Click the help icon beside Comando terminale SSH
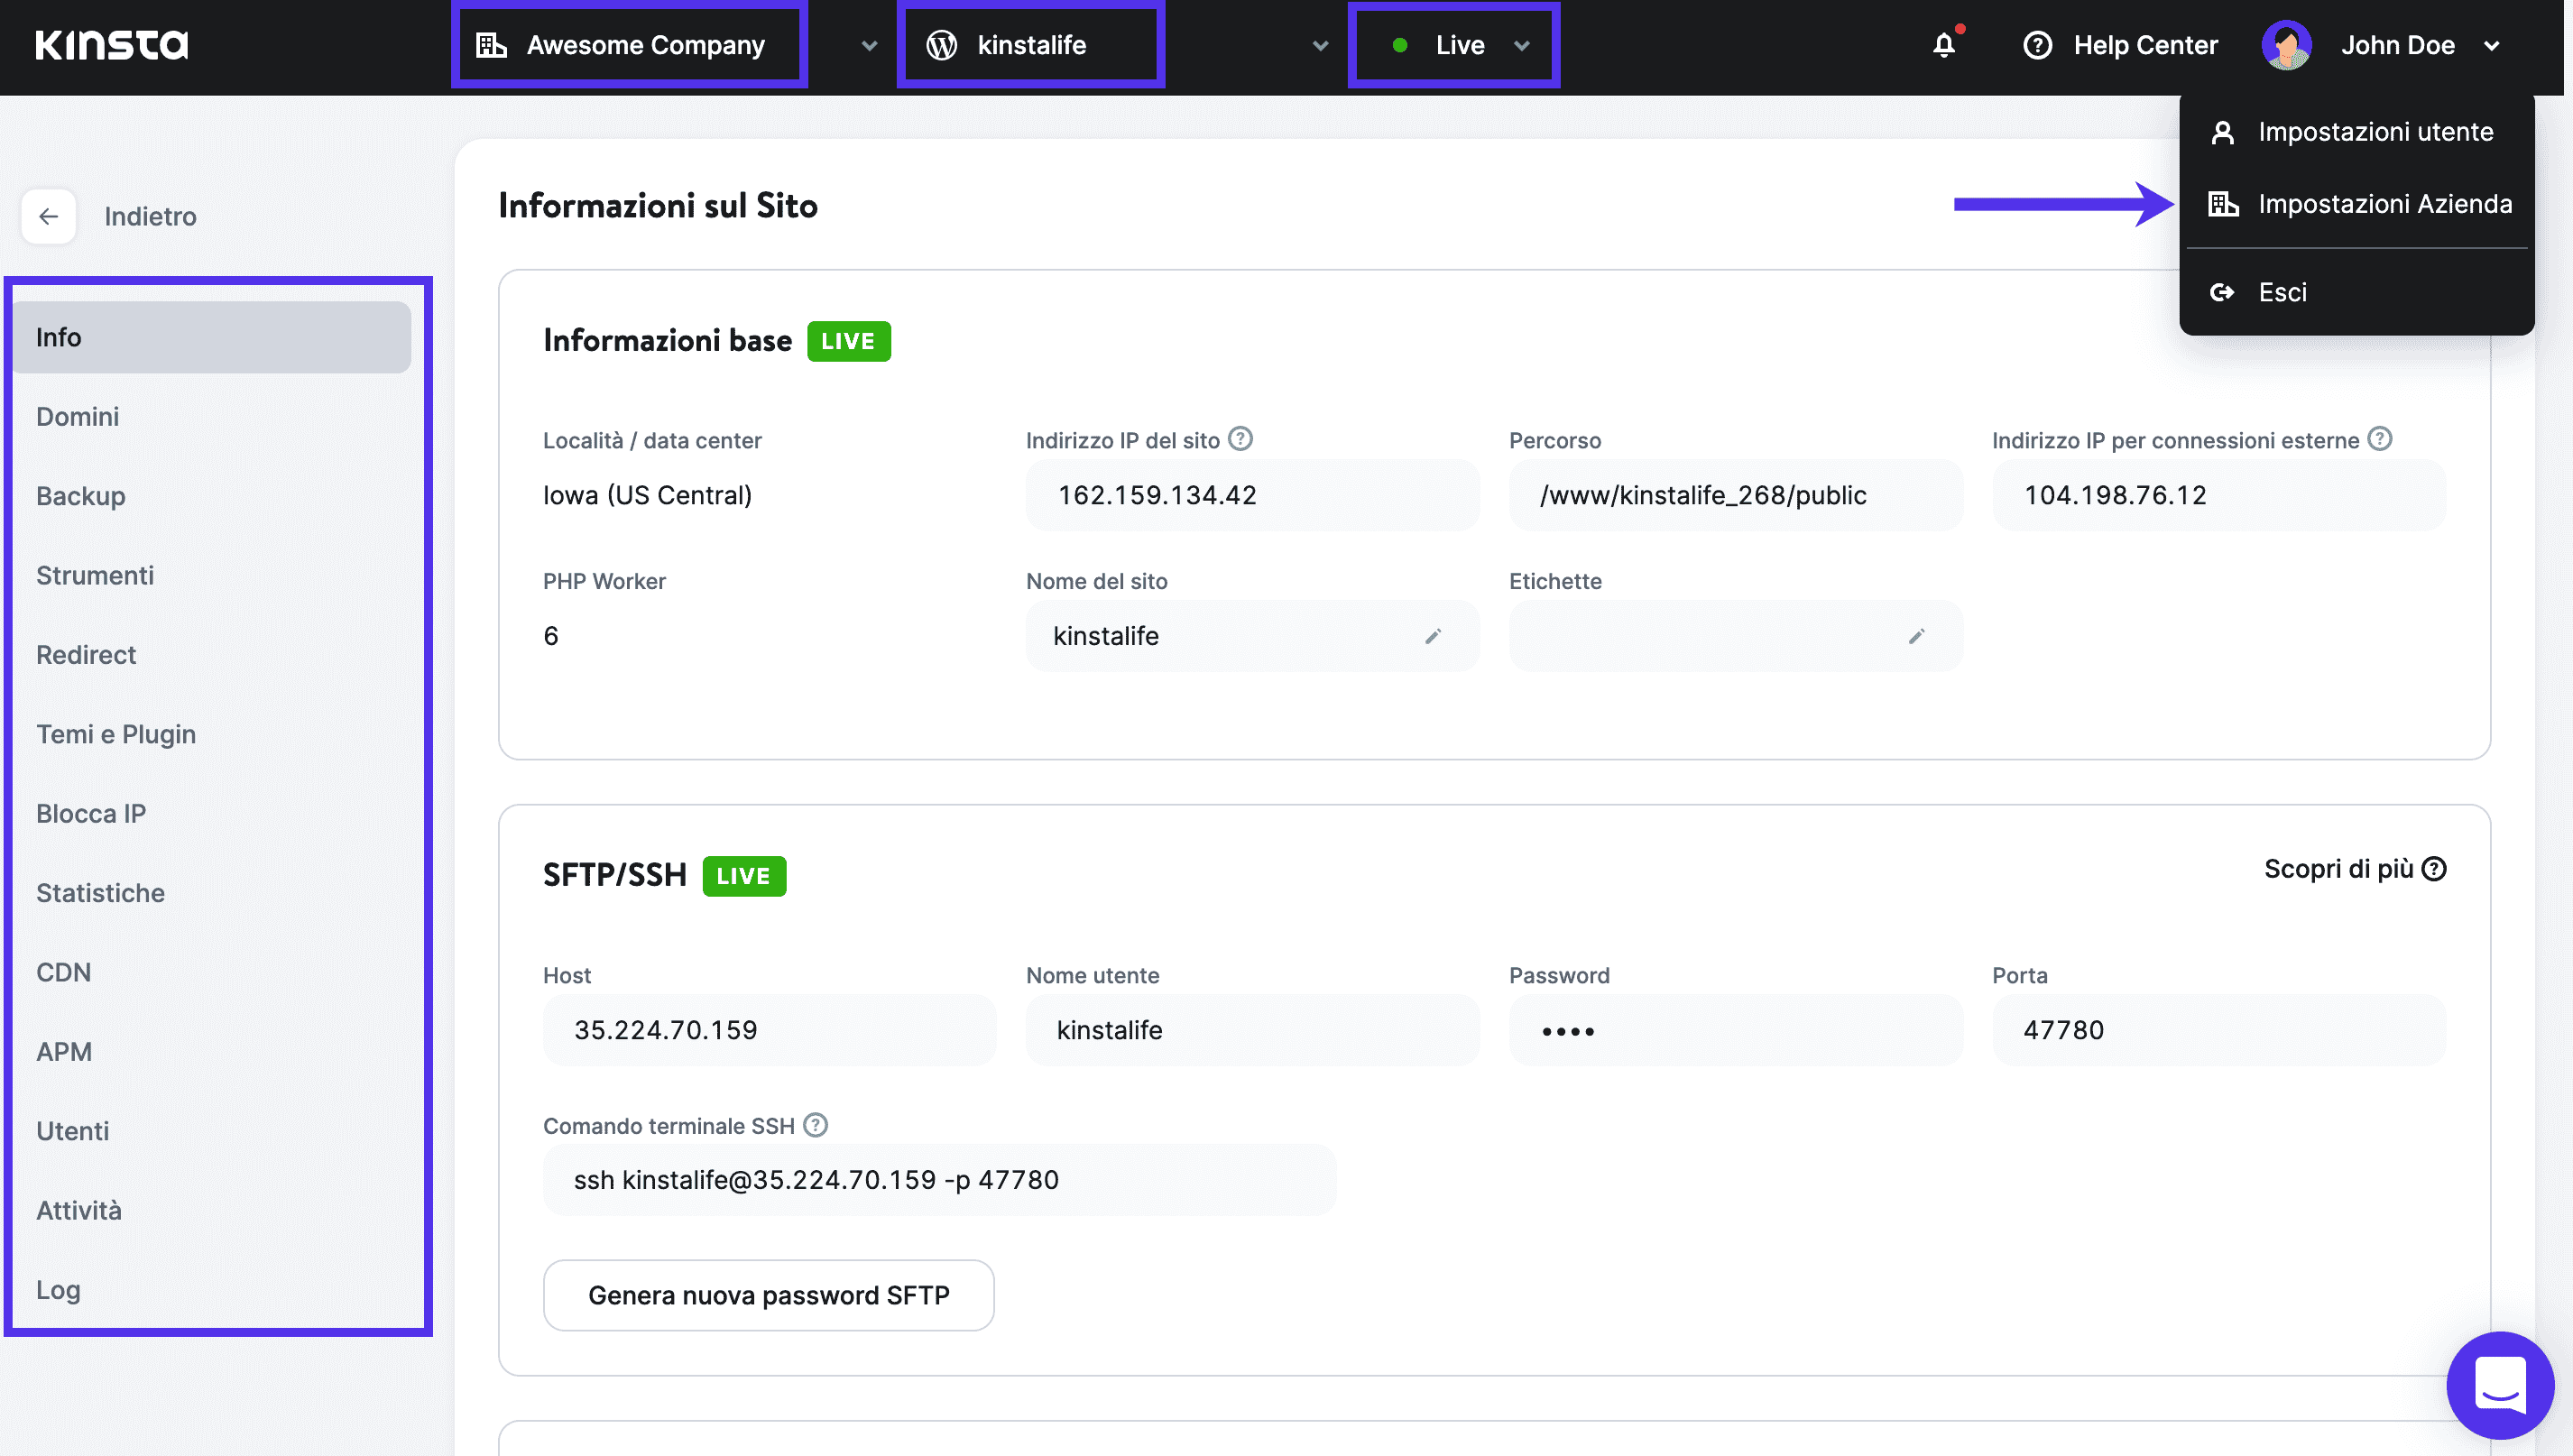The height and width of the screenshot is (1456, 2573). 815,1124
